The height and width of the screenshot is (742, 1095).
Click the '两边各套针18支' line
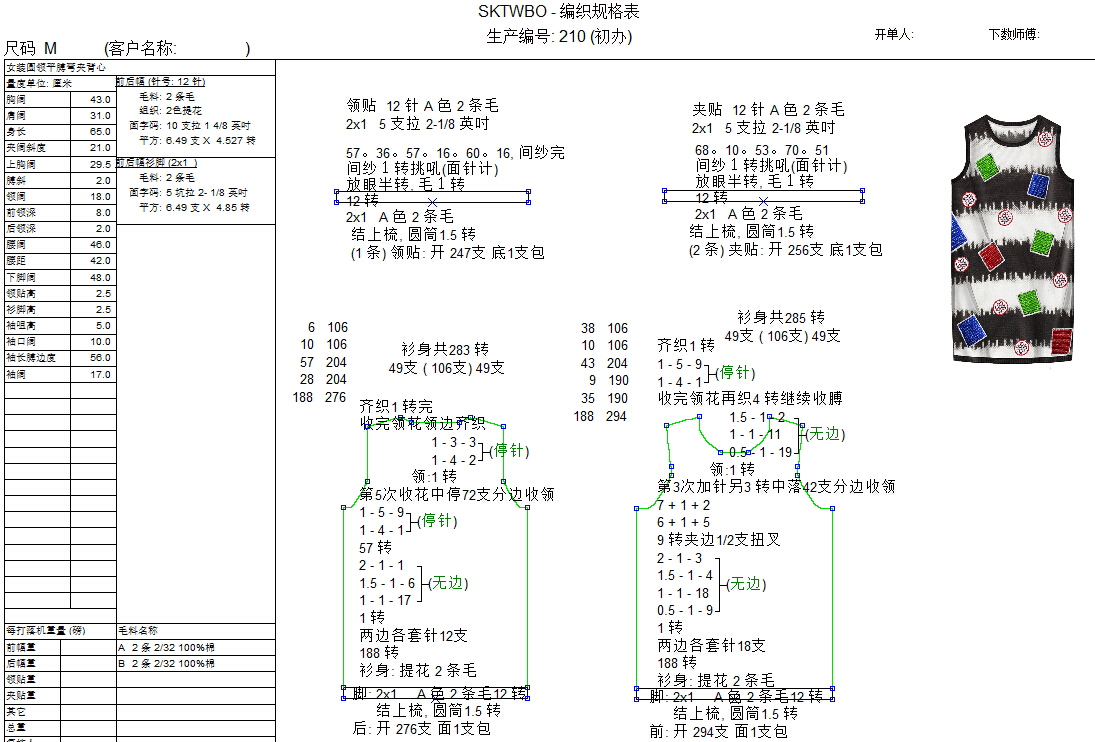(711, 645)
